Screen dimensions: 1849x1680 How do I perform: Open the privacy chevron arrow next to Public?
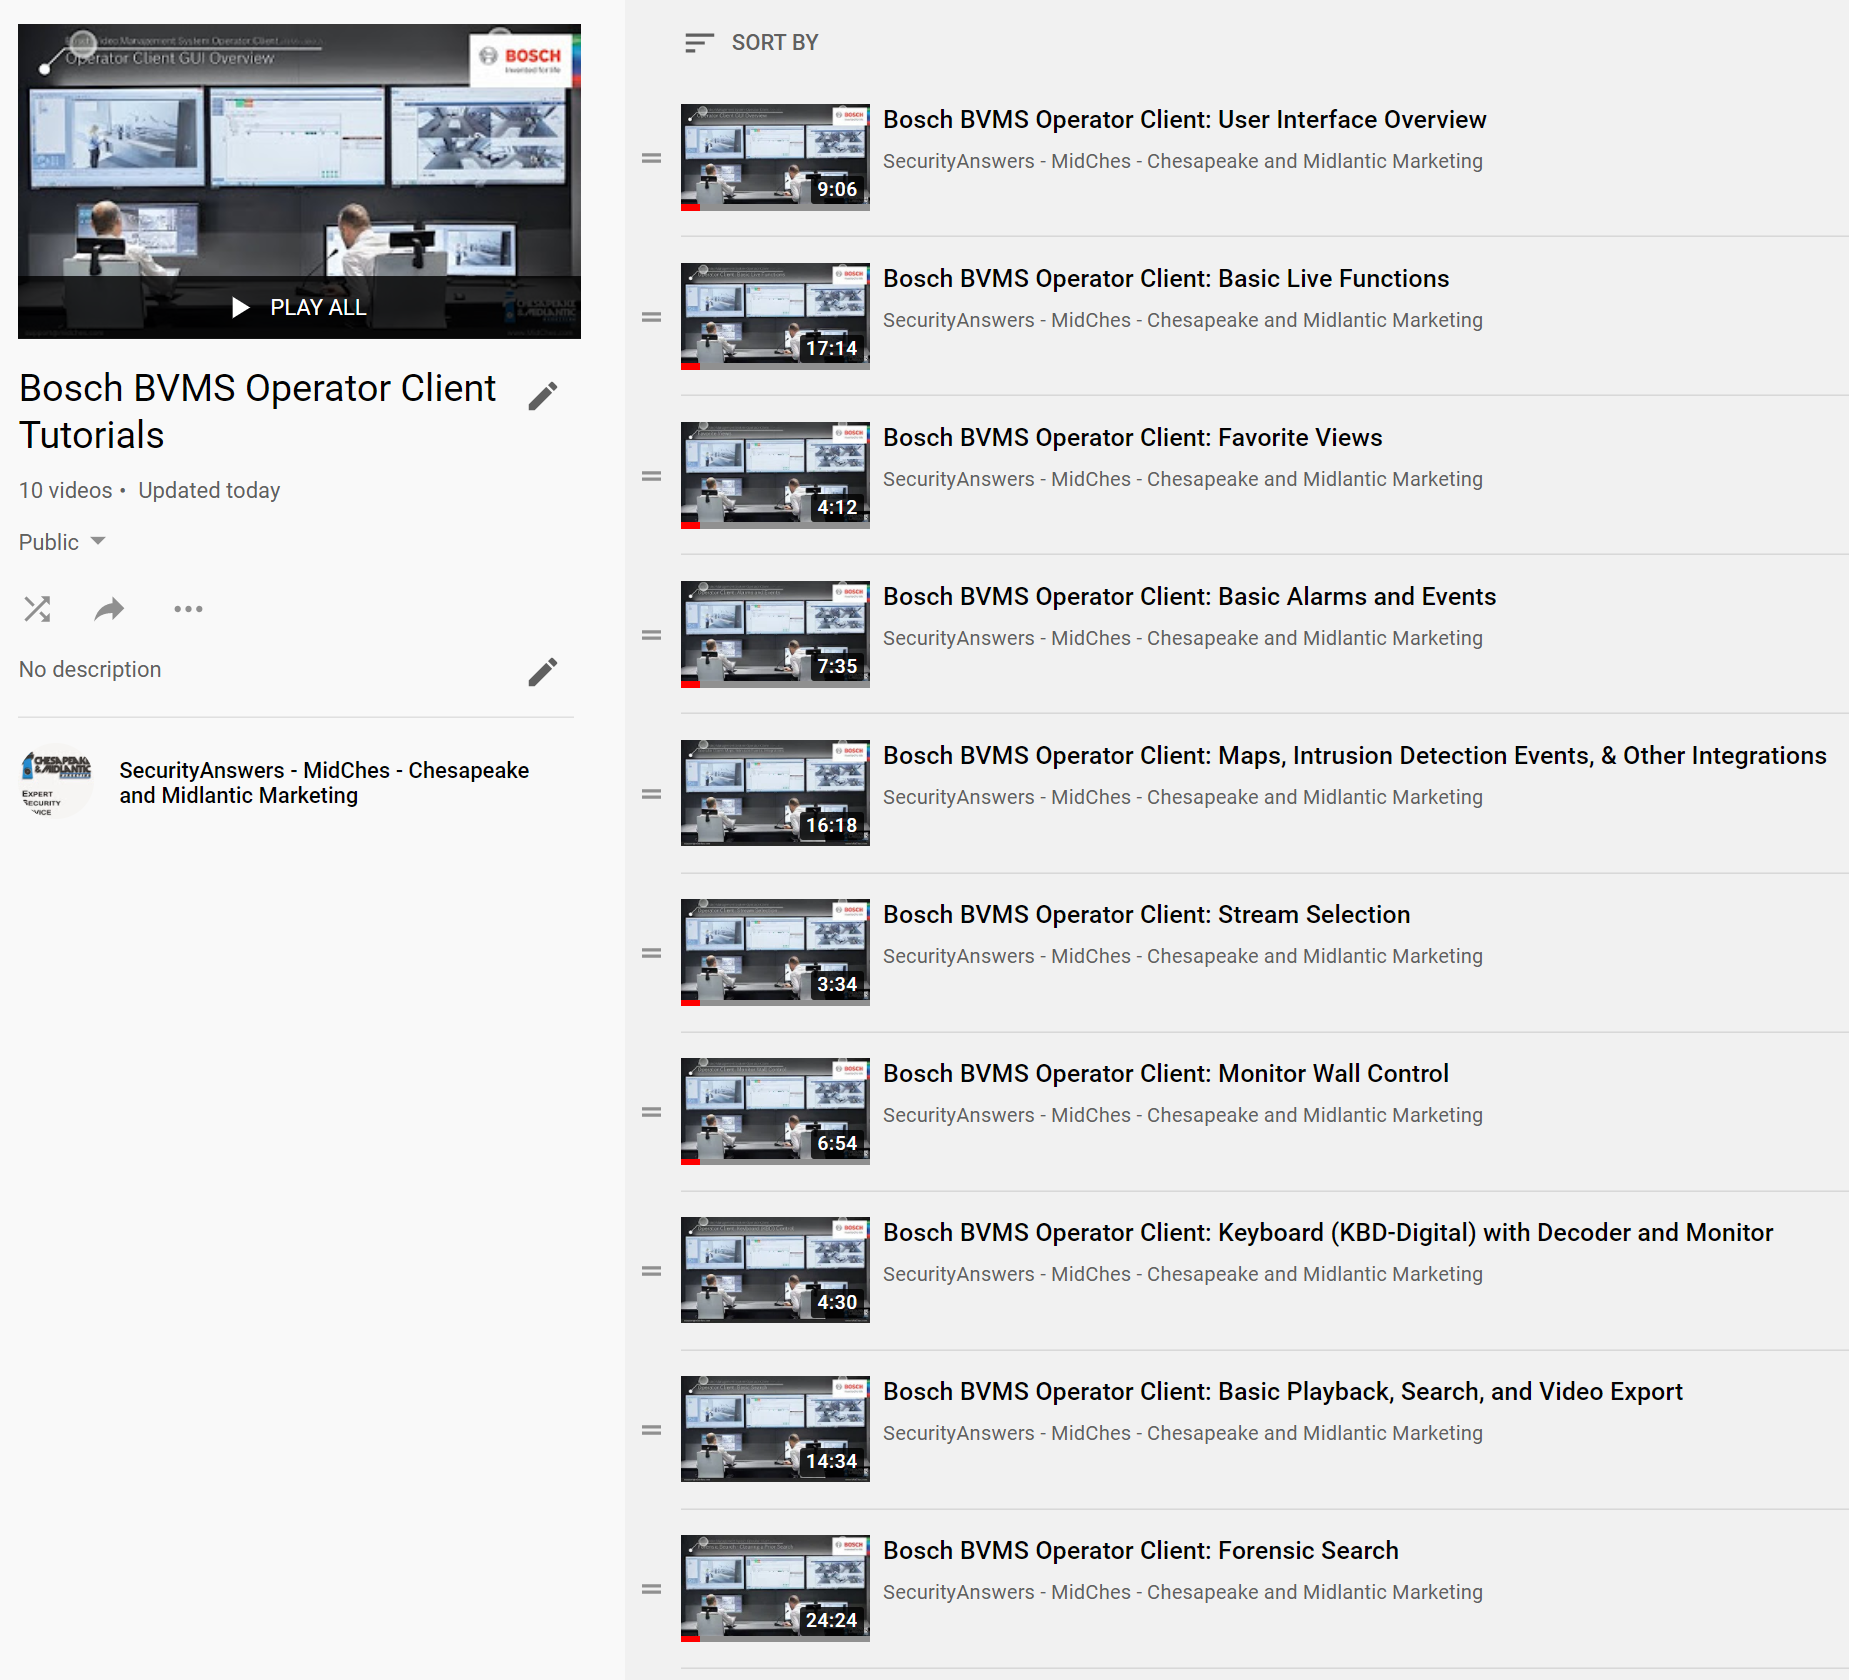tap(98, 541)
